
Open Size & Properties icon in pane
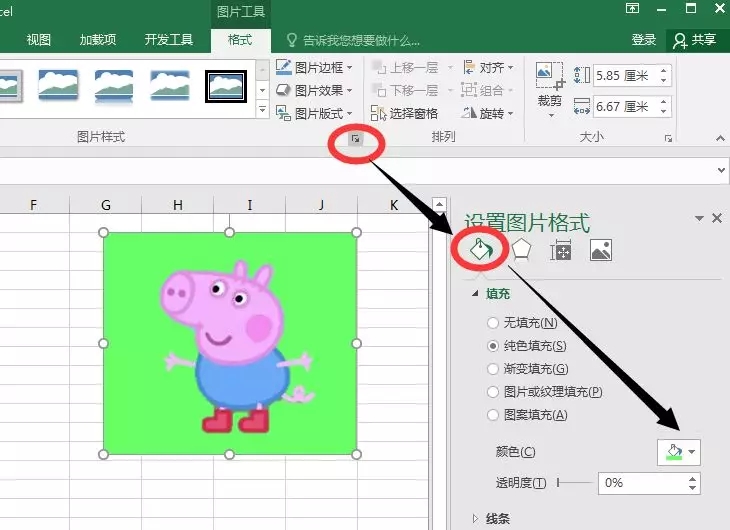coord(561,251)
